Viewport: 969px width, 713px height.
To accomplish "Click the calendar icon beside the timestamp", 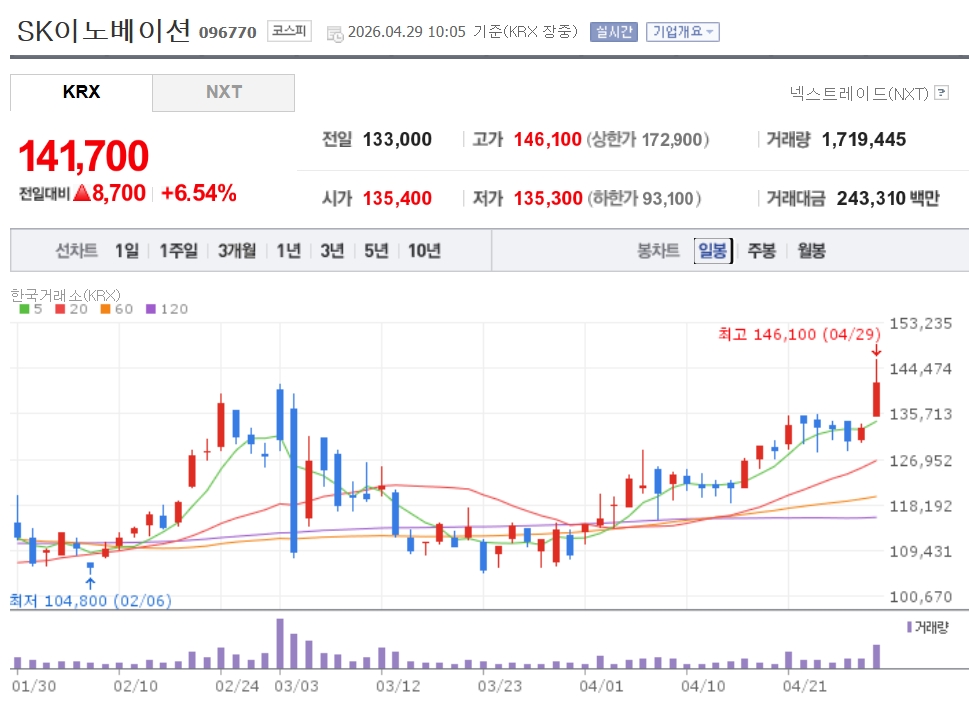I will tap(334, 32).
